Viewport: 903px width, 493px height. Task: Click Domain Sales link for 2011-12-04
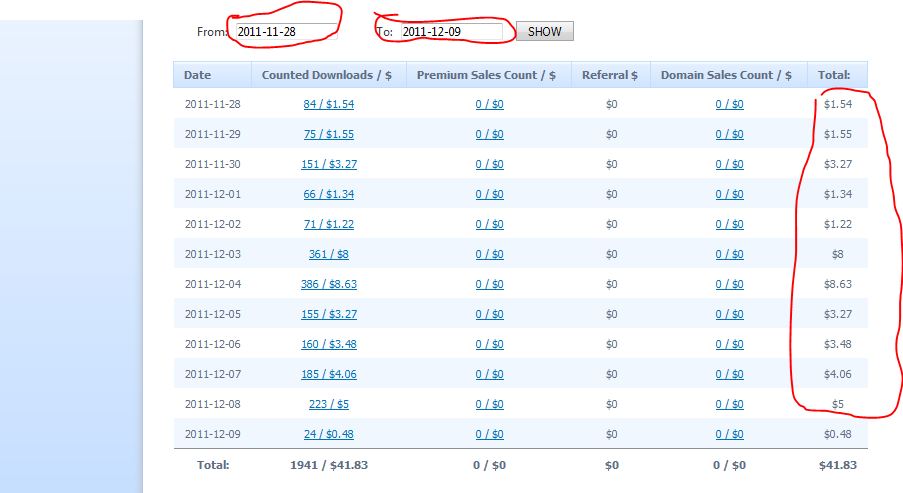click(729, 284)
